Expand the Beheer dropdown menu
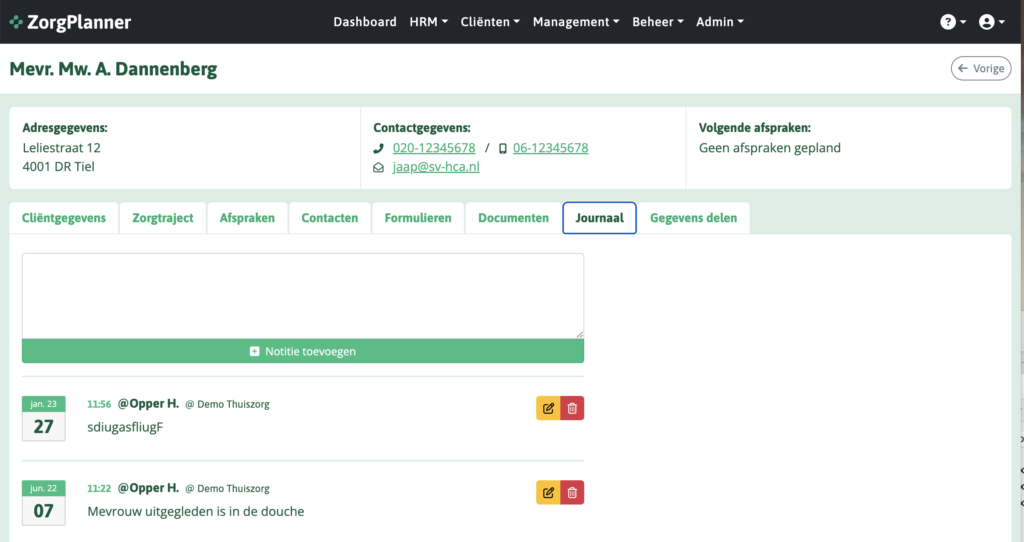This screenshot has width=1024, height=542. [x=658, y=22]
